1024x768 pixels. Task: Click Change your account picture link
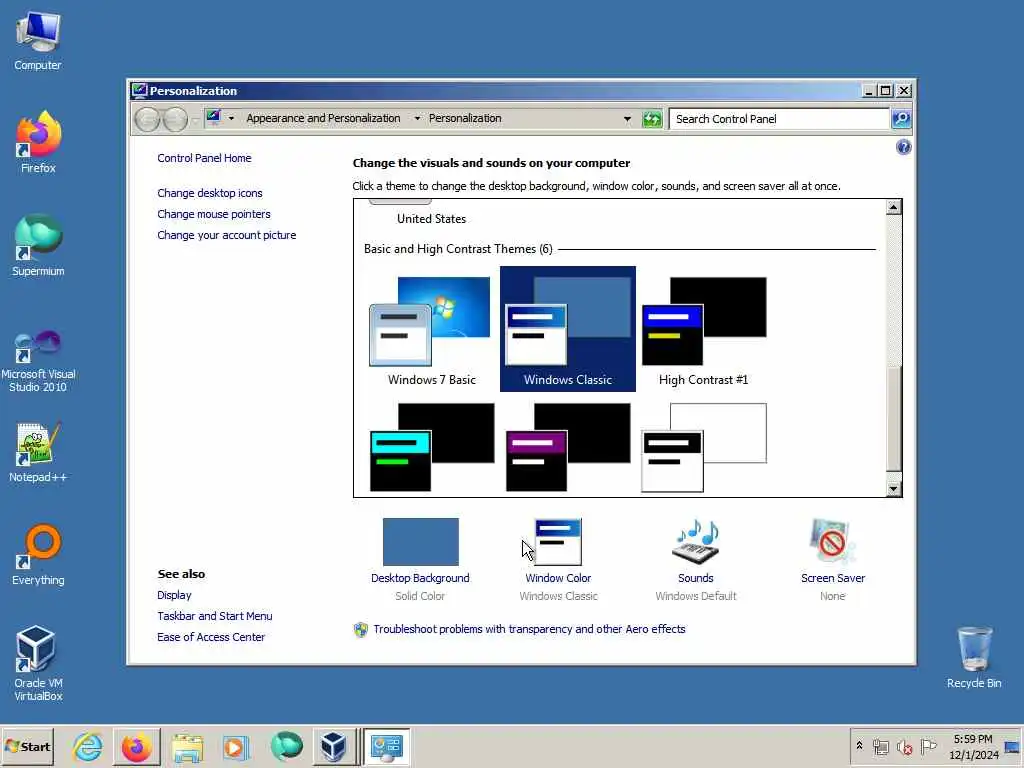(x=227, y=235)
